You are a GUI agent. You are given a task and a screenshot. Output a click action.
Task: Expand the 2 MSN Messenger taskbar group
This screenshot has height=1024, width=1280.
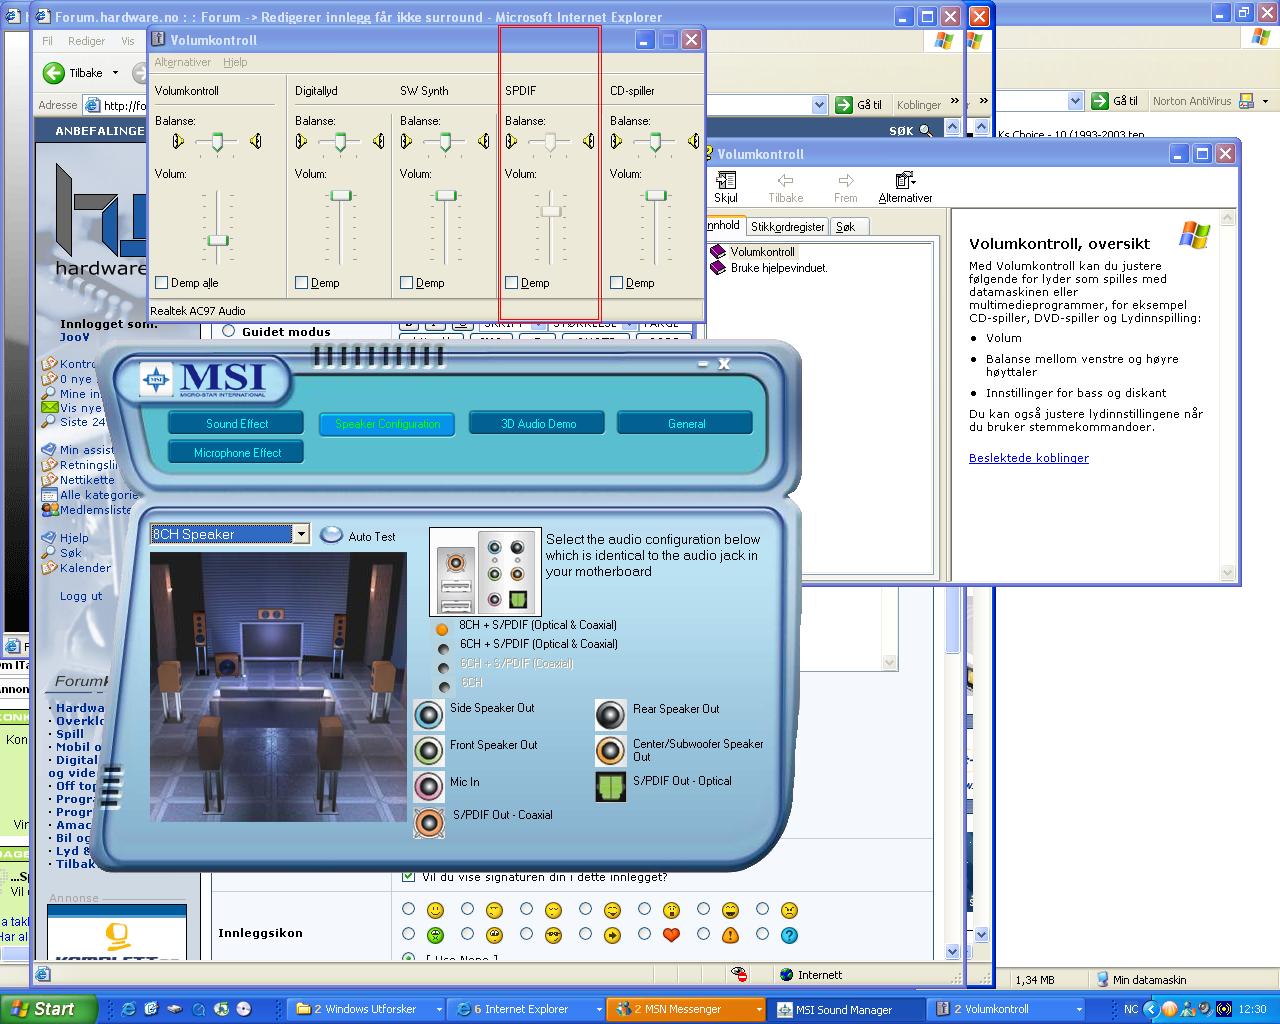[x=759, y=1010]
